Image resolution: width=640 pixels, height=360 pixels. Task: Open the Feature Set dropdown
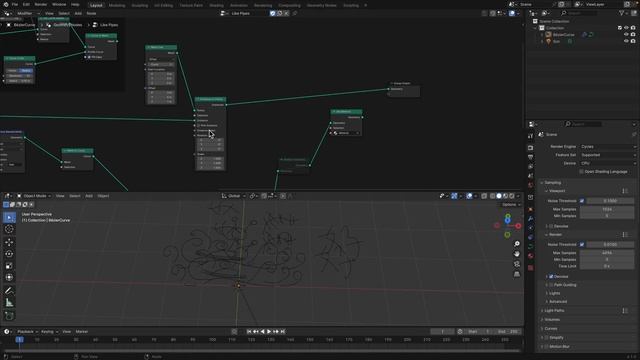(x=608, y=155)
